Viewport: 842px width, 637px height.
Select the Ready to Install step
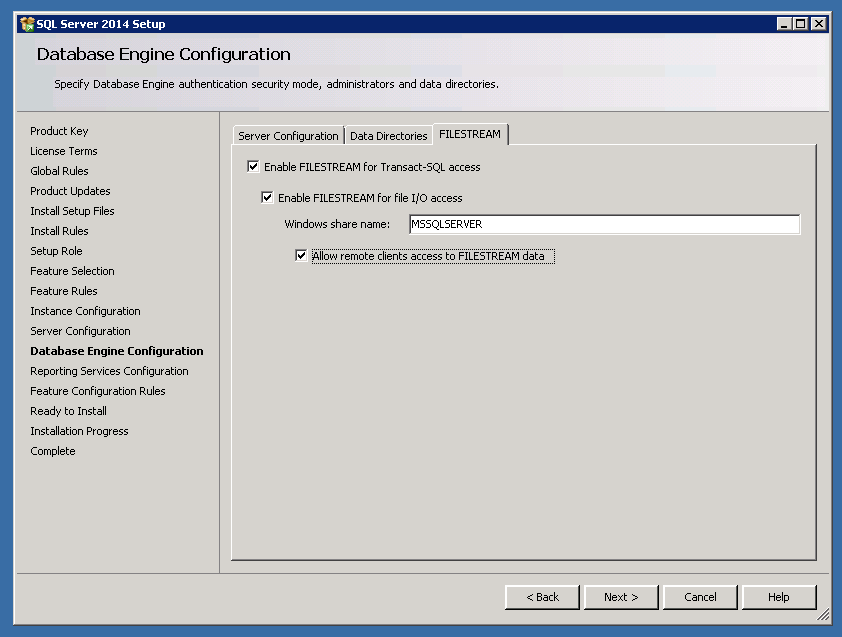(68, 411)
